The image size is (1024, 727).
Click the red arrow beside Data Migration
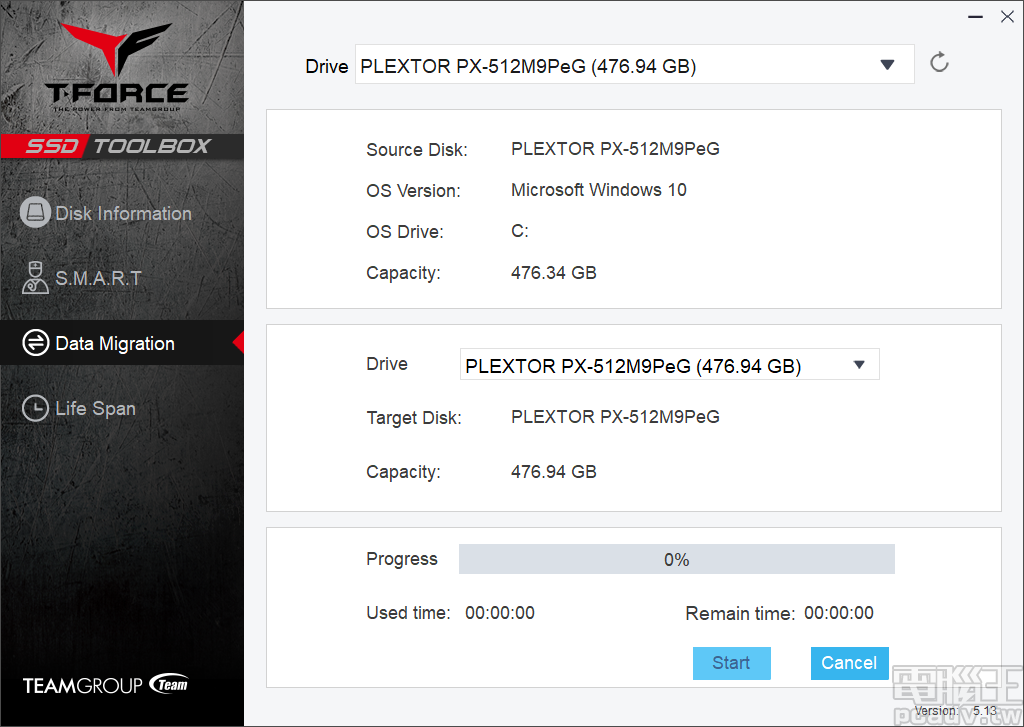pos(239,342)
